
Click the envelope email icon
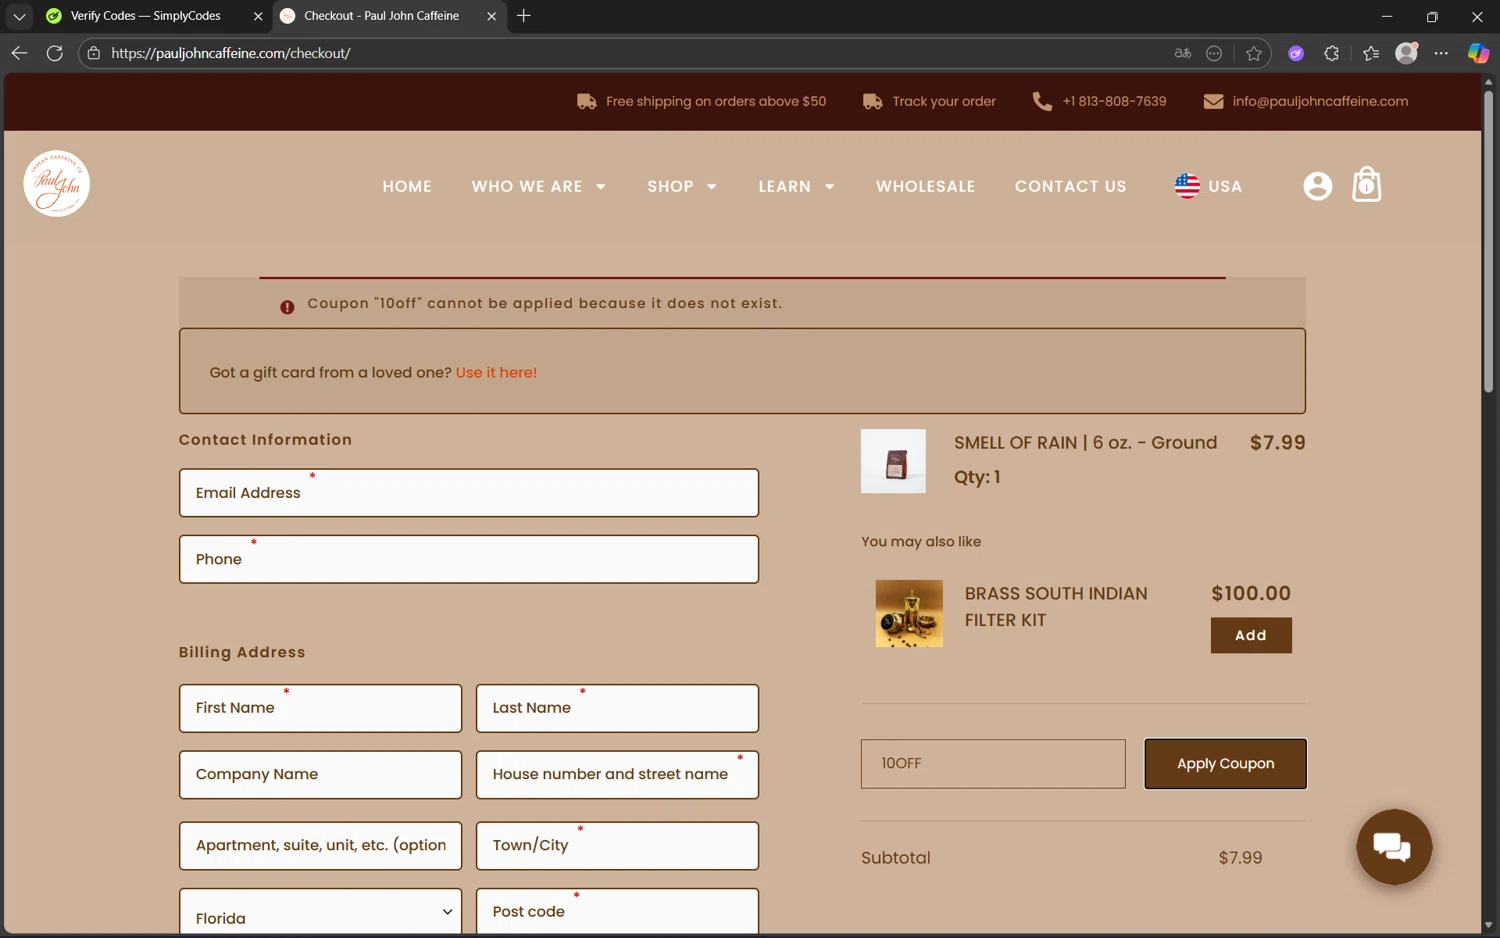(x=1213, y=101)
